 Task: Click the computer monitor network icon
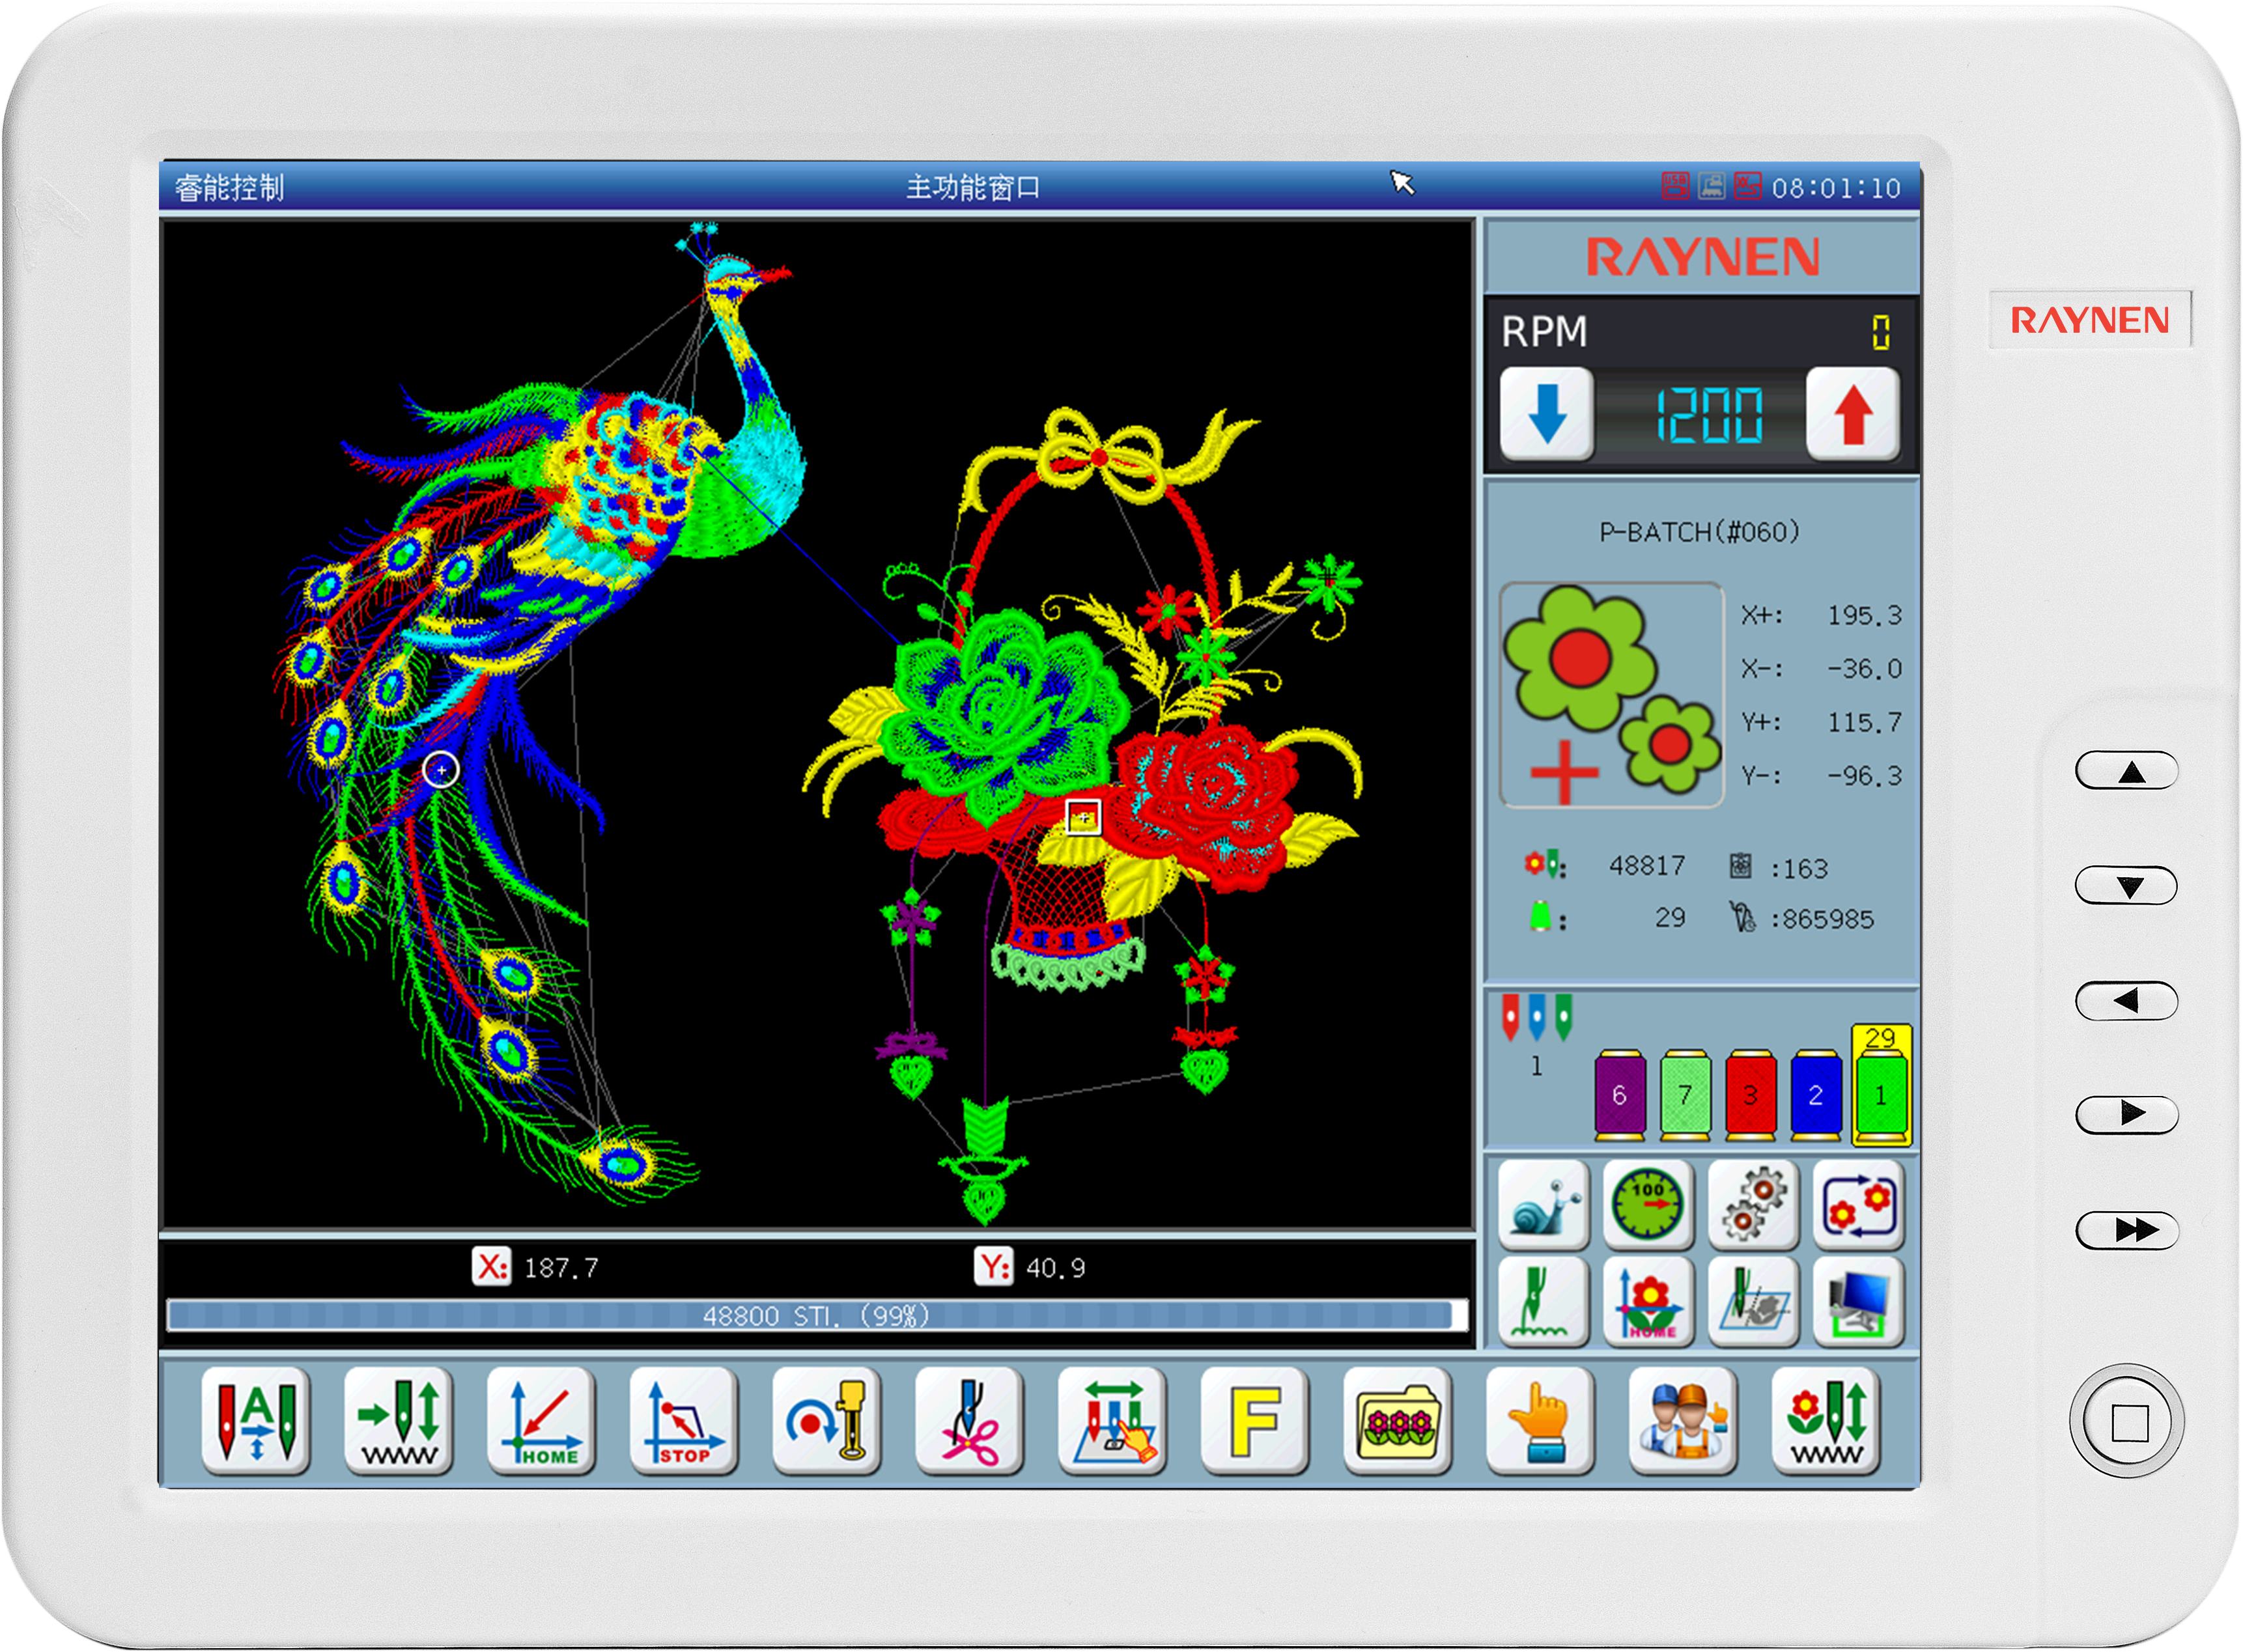coord(1858,1303)
